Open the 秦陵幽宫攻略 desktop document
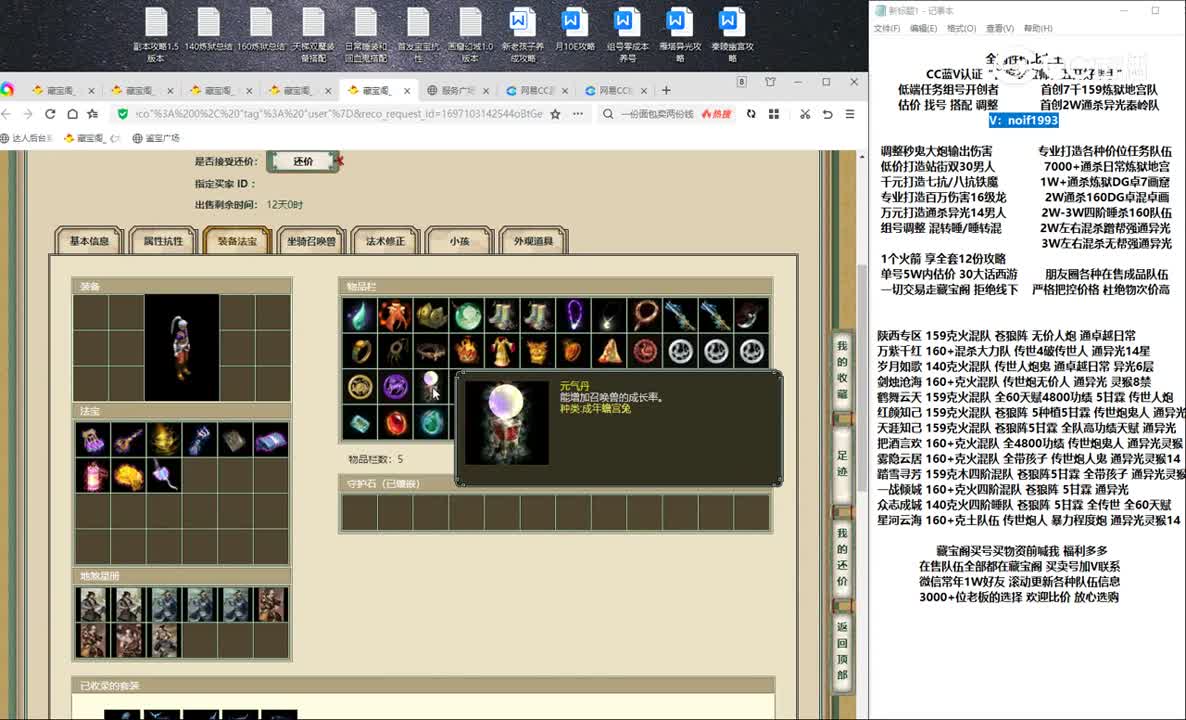1186x720 pixels. pos(731,35)
